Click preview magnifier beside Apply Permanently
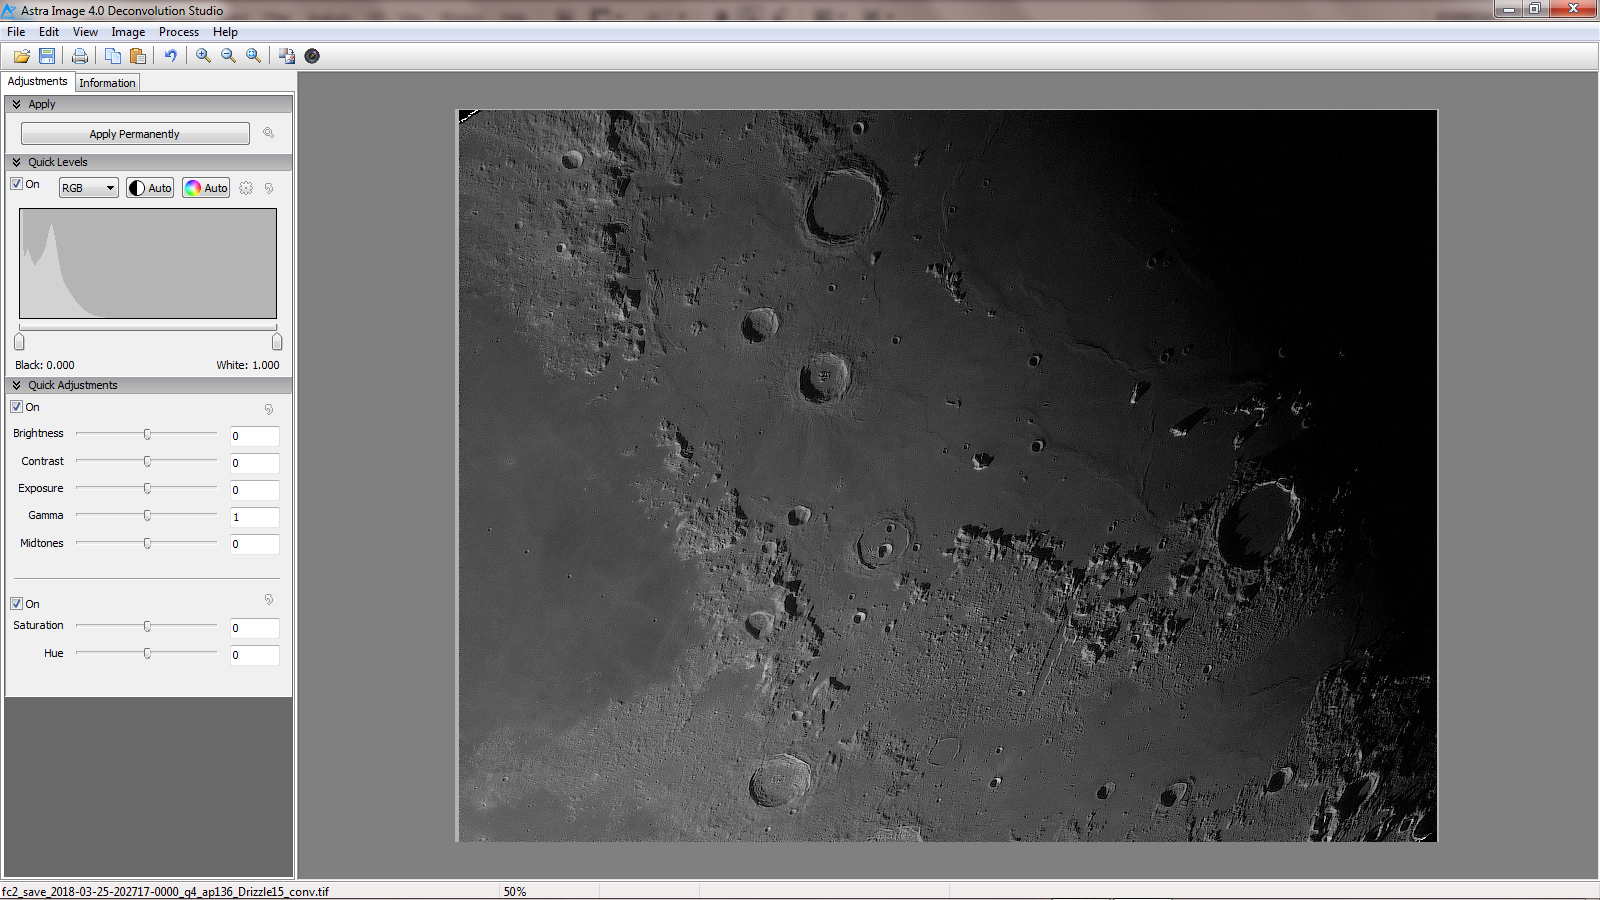1600x900 pixels. (x=268, y=133)
